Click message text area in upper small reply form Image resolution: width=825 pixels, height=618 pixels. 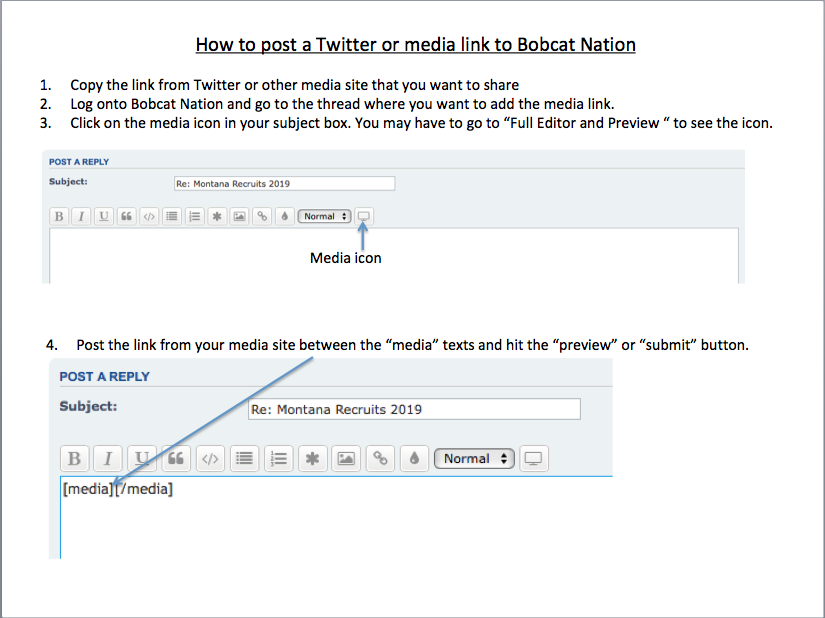tap(394, 256)
